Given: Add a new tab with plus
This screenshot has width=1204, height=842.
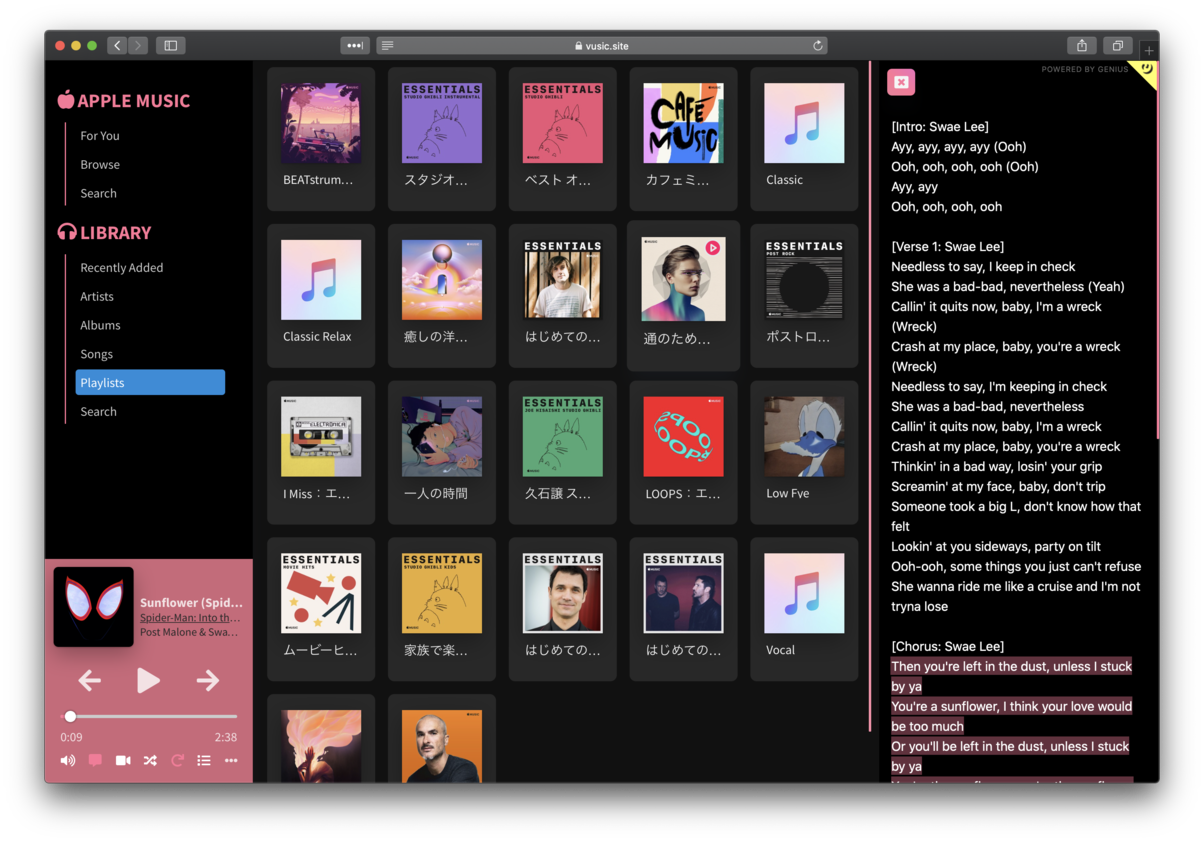Looking at the screenshot, I should coord(1149,50).
